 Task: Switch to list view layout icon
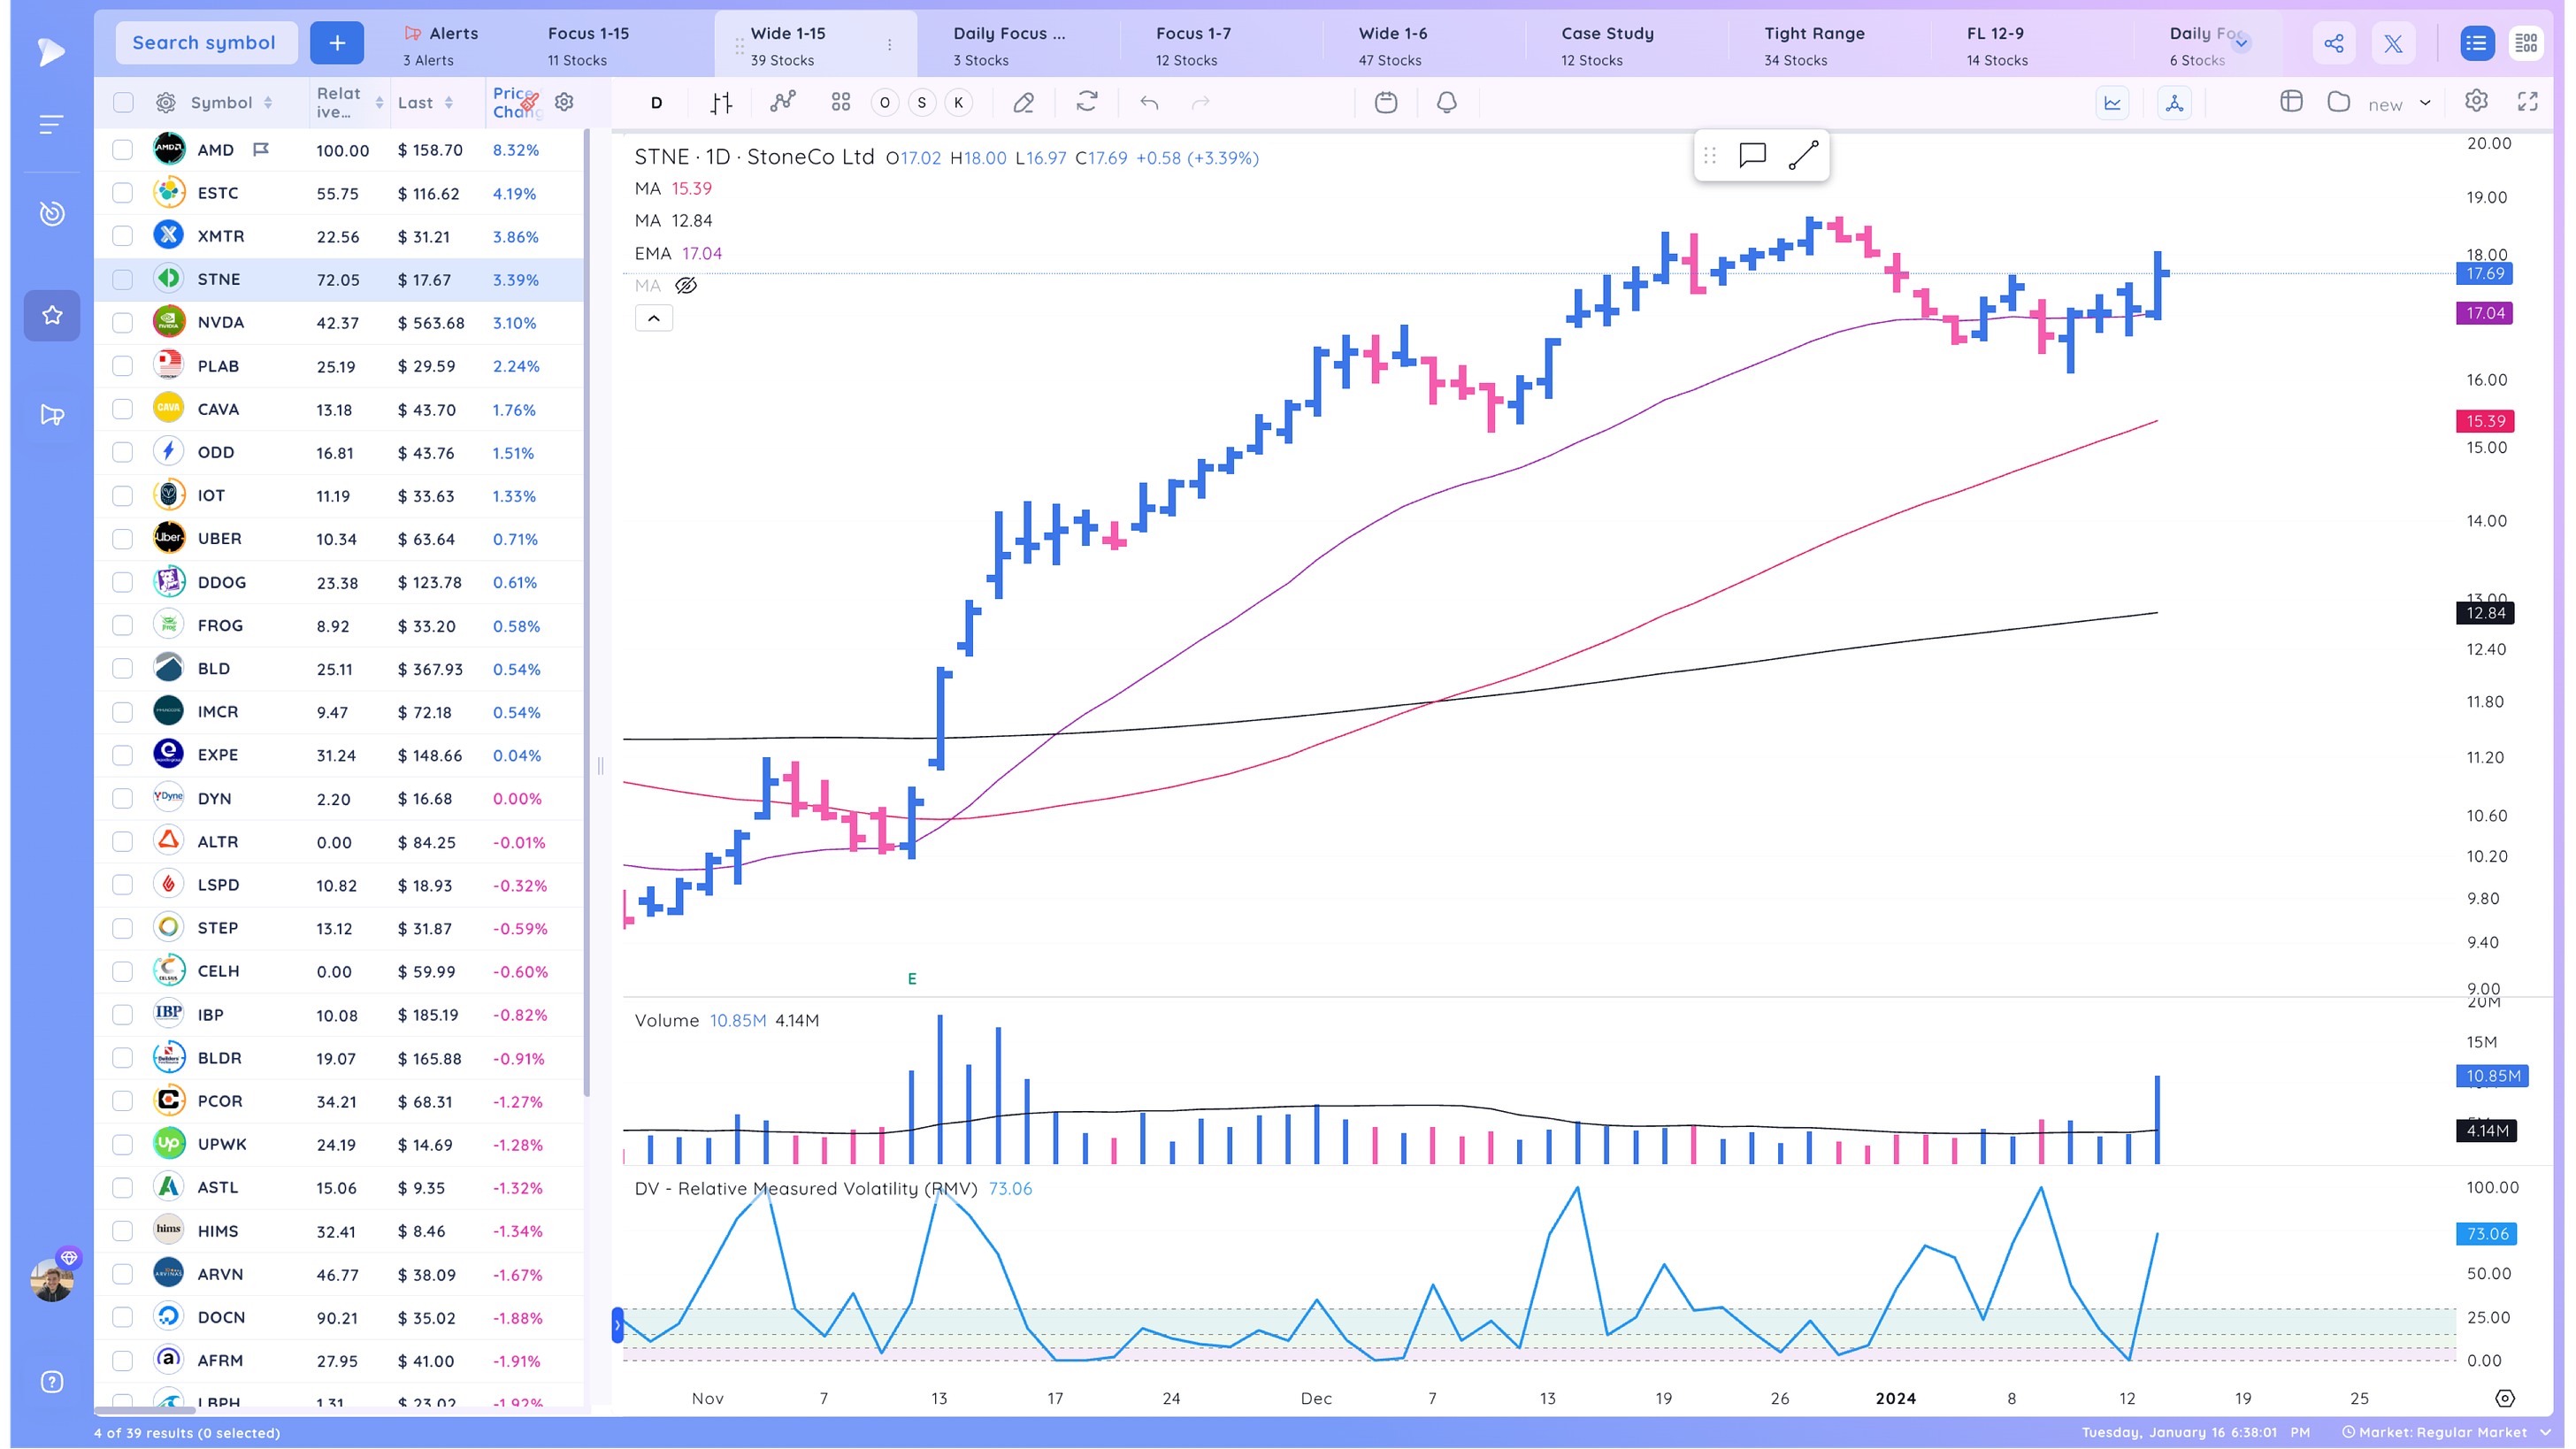point(2477,43)
